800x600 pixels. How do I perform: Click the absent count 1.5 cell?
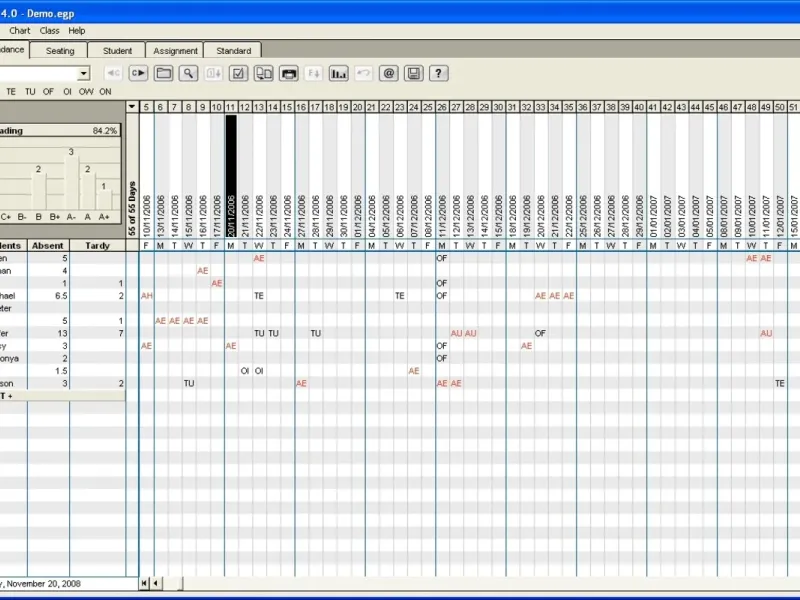48,371
